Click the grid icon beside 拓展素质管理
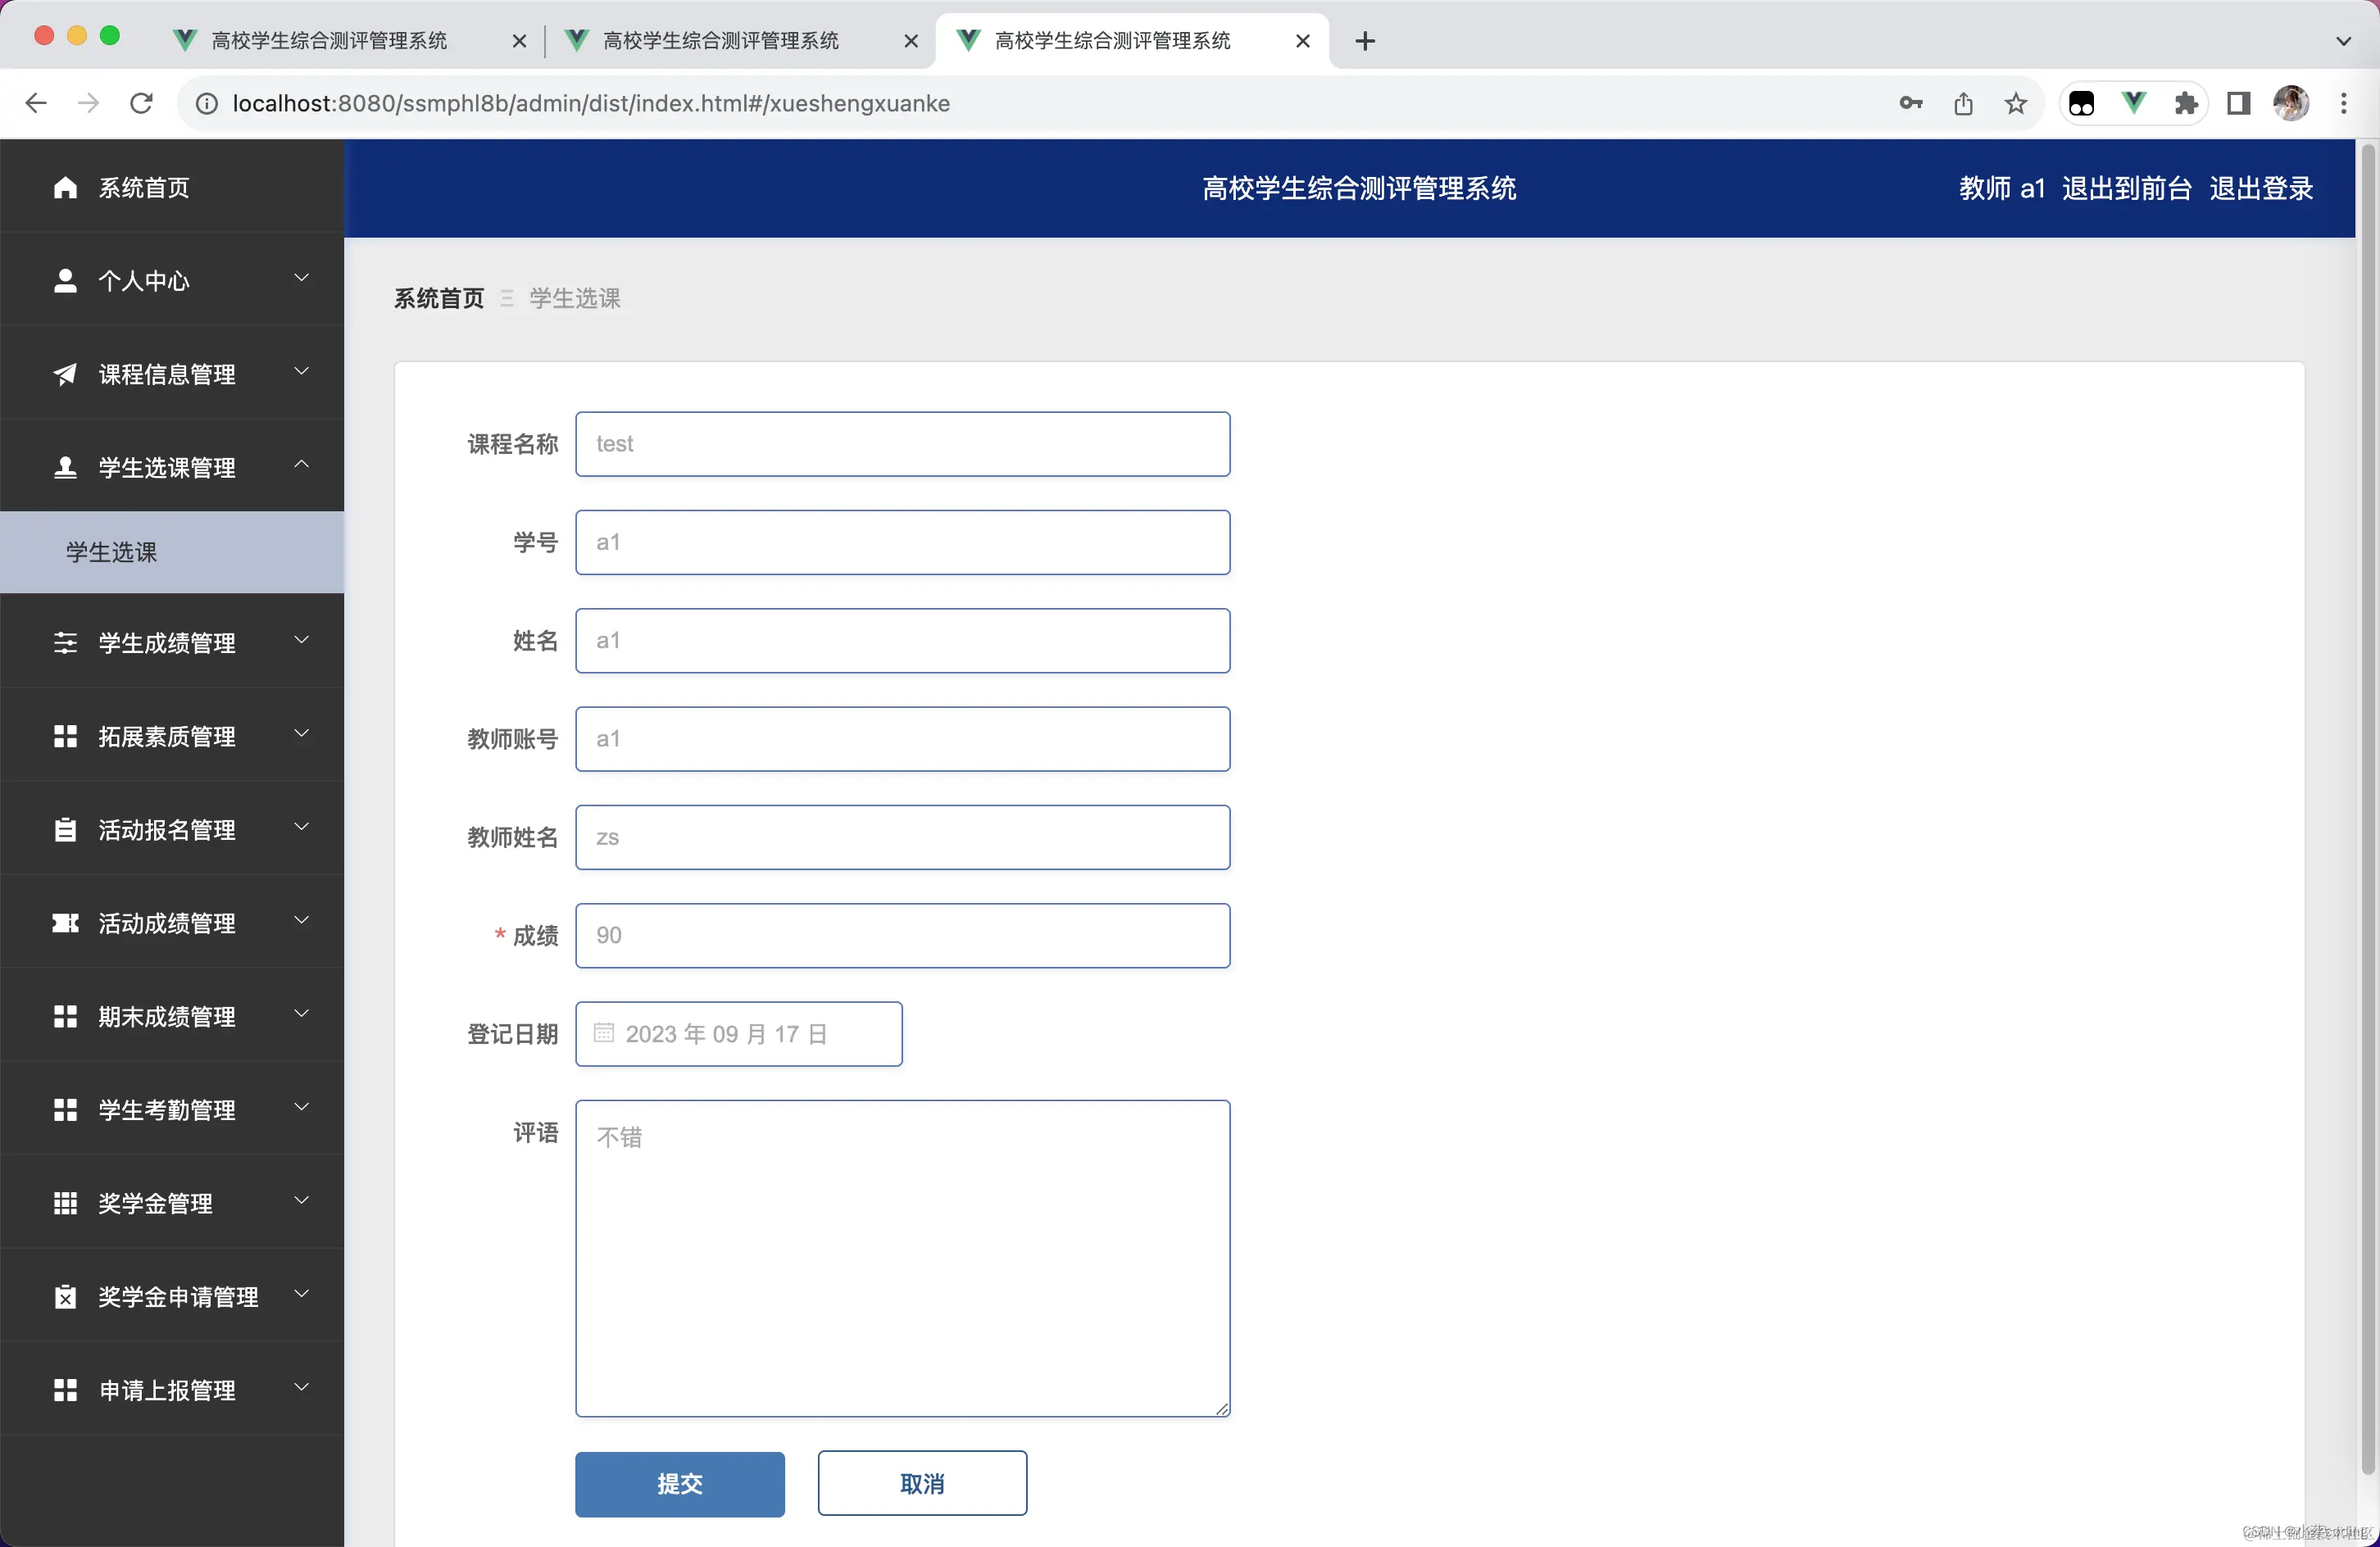Screen dimensions: 2380x1547 click(66, 737)
